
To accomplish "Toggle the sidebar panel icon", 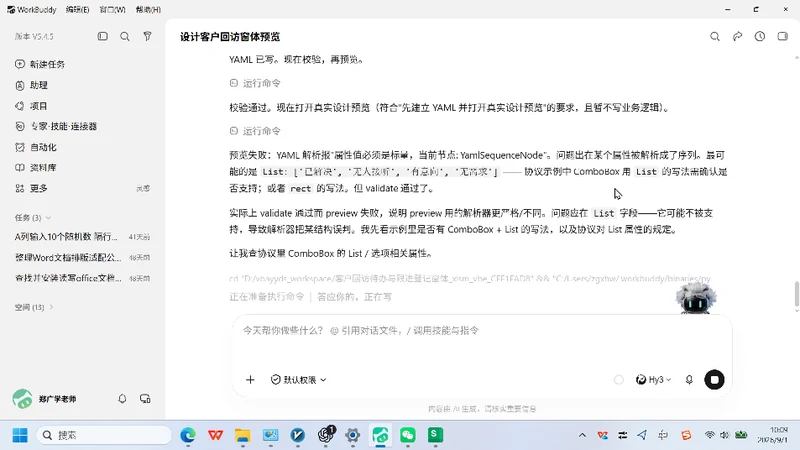I will (103, 36).
